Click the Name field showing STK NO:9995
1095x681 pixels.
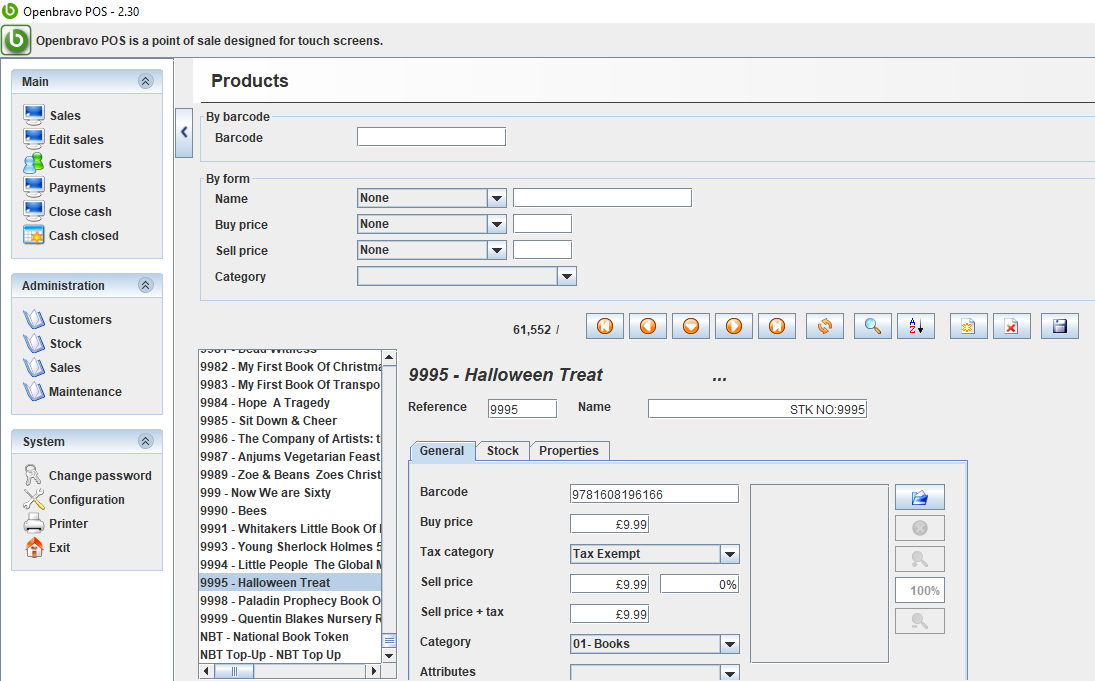click(758, 409)
